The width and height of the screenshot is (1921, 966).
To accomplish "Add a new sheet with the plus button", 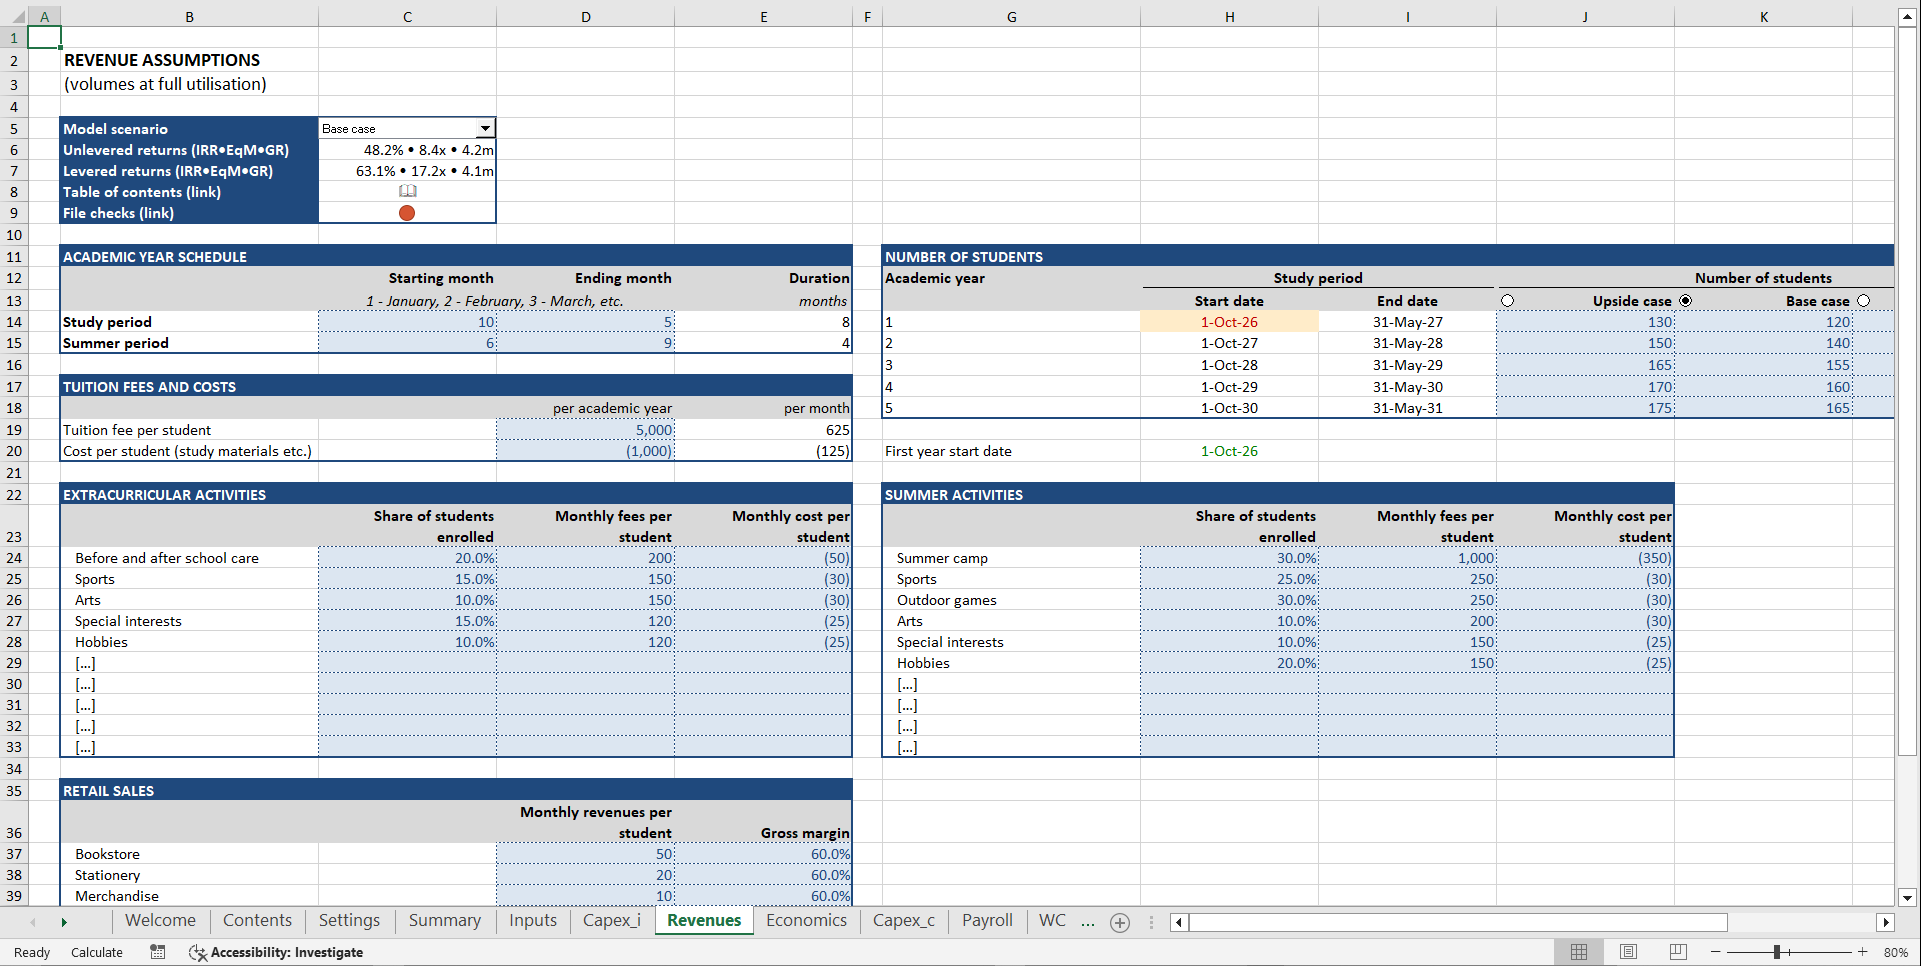I will [1119, 922].
